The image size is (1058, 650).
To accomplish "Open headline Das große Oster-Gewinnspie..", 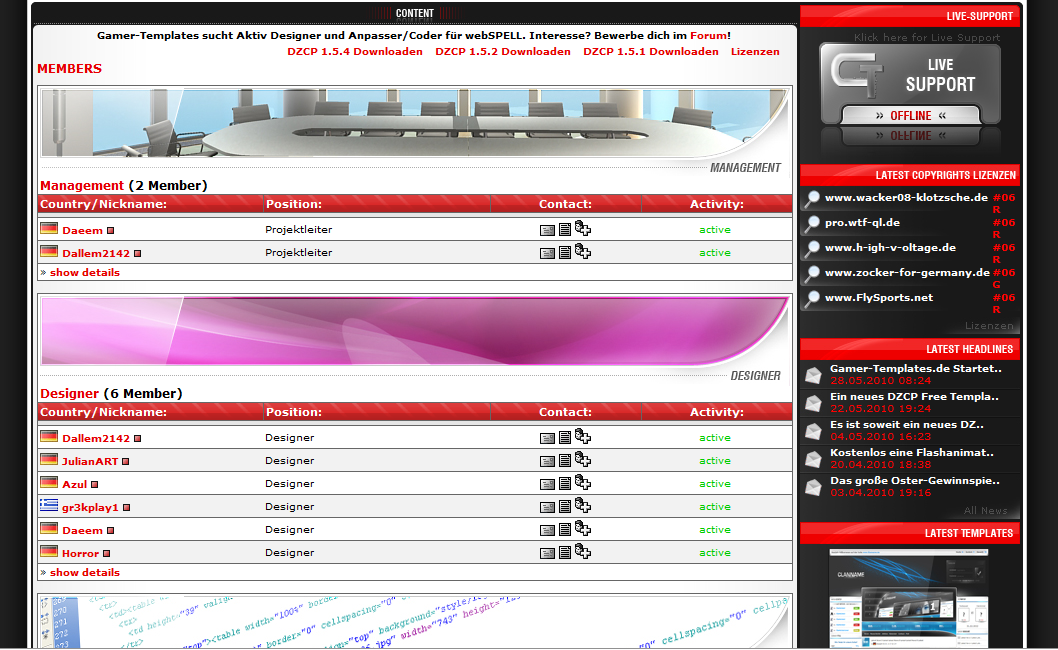I will [x=915, y=481].
